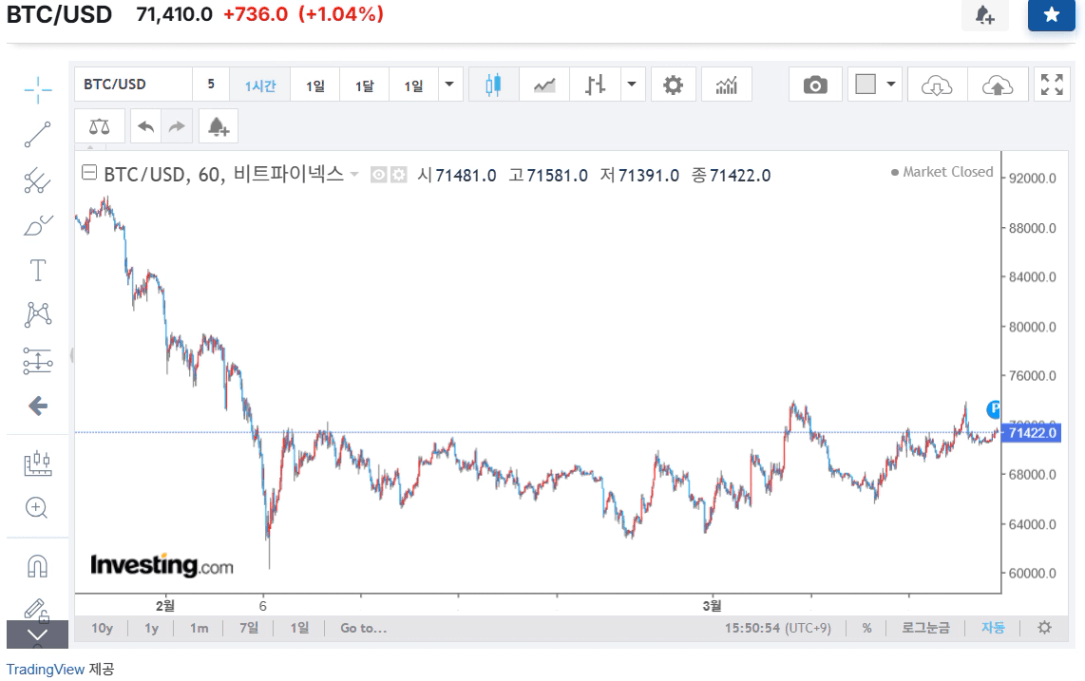This screenshot has width=1085, height=681.
Task: Click the BTC/USD symbol input field
Action: (x=132, y=85)
